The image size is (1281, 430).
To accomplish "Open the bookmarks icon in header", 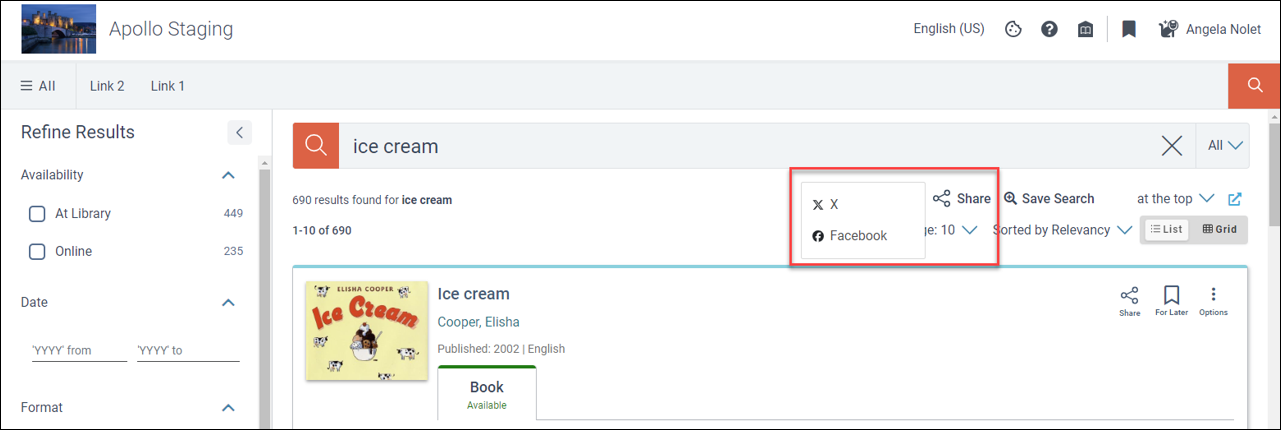I will [x=1129, y=29].
